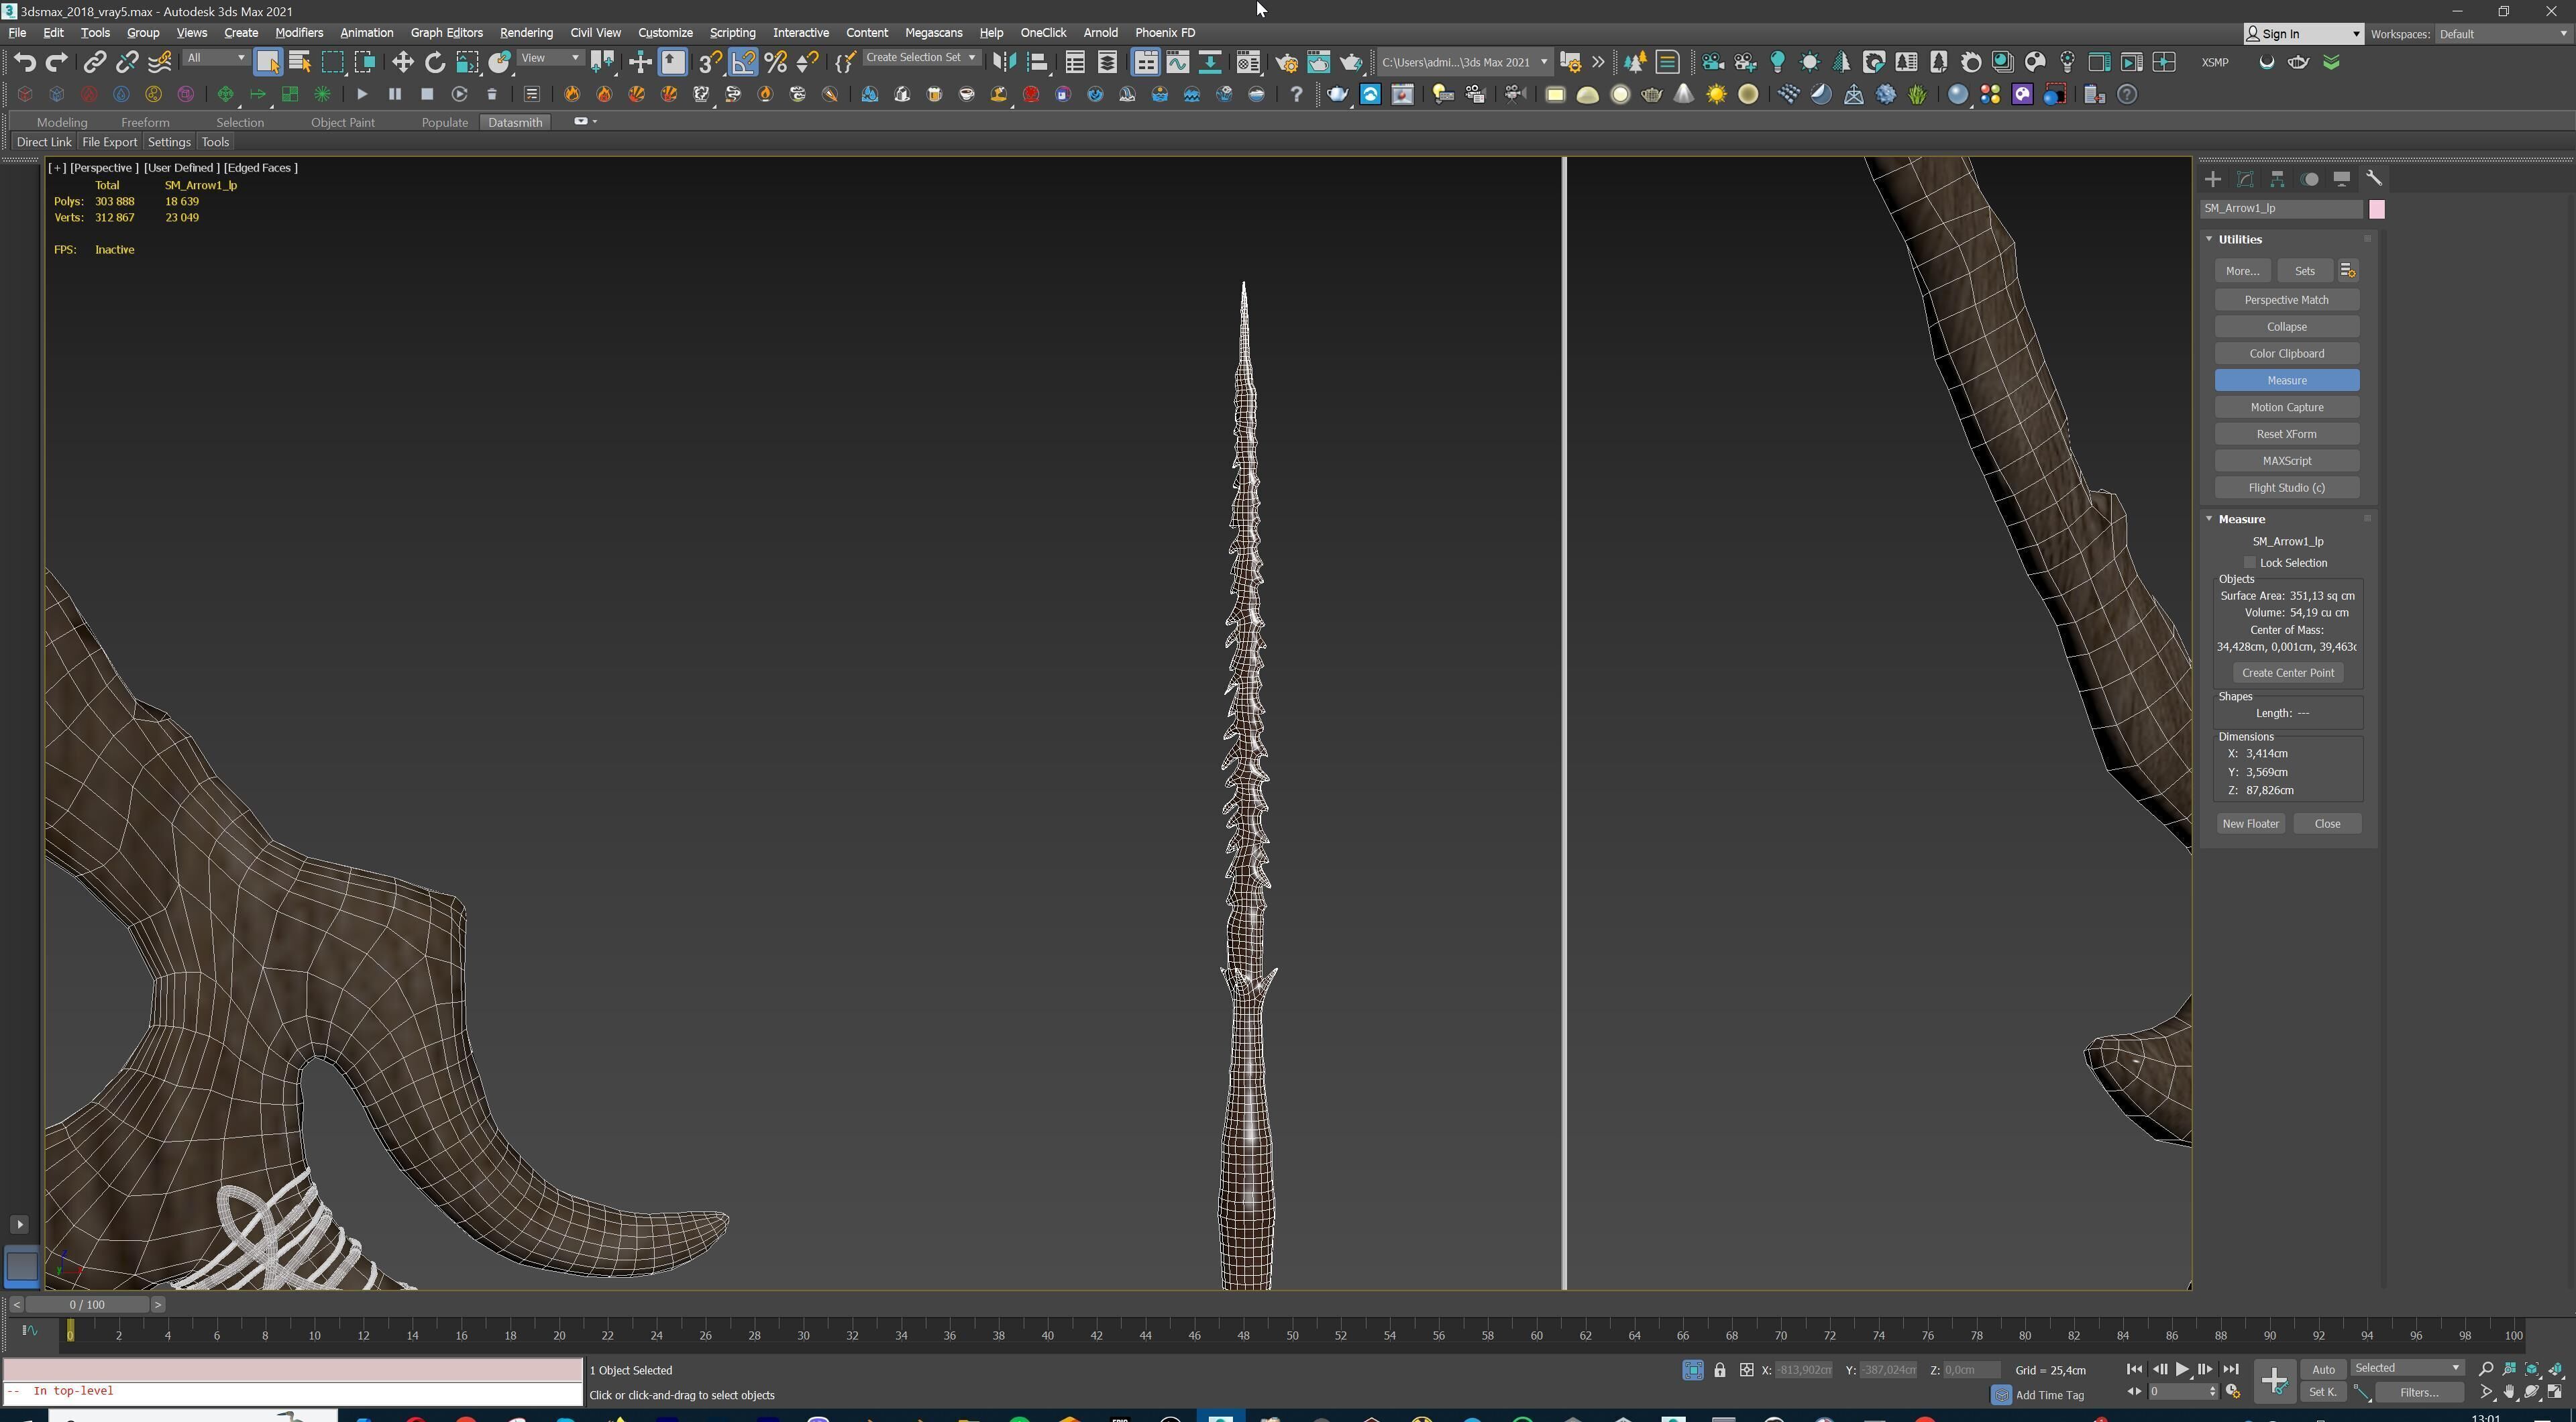
Task: Click the Select by Name icon
Action: tap(299, 62)
